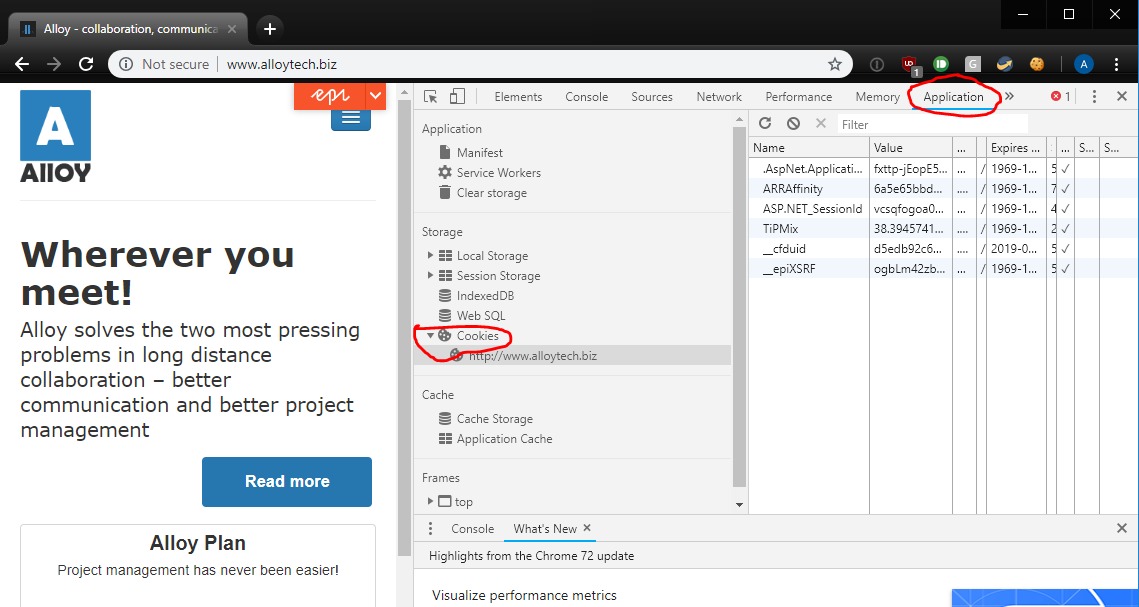Close the What's New drawer tab

[587, 528]
